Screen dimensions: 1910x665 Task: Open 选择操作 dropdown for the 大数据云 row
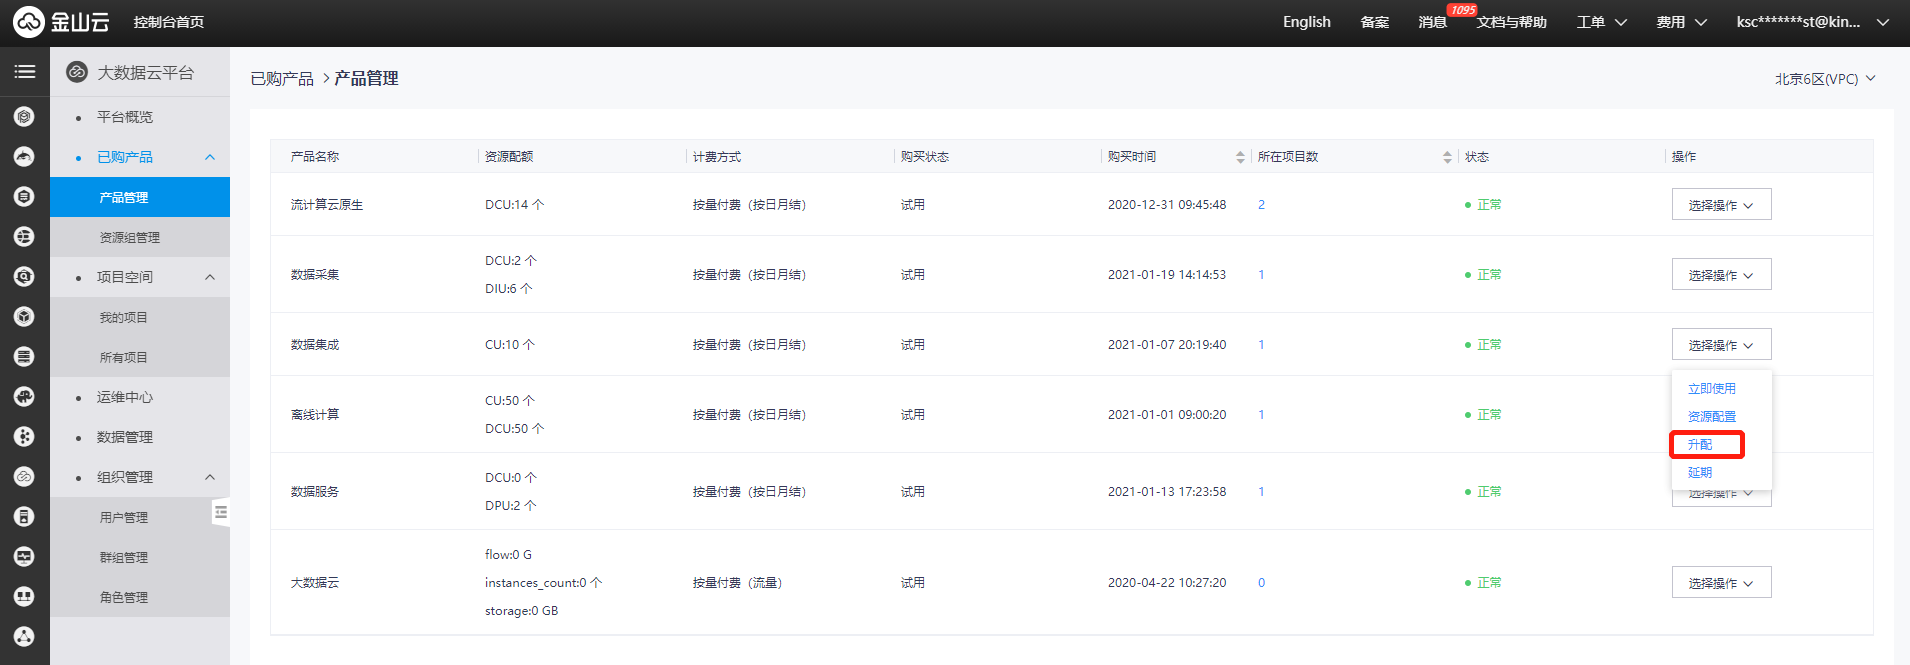[1721, 583]
